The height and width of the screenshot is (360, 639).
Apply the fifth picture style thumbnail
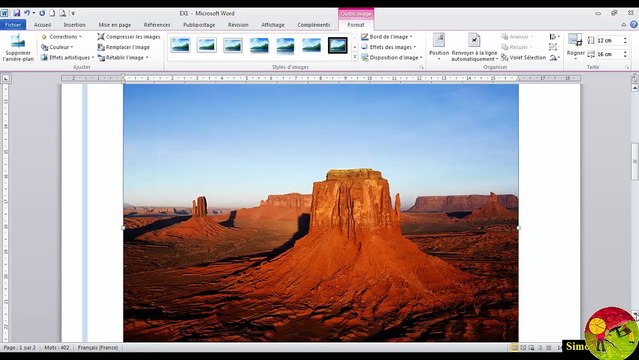pos(285,45)
